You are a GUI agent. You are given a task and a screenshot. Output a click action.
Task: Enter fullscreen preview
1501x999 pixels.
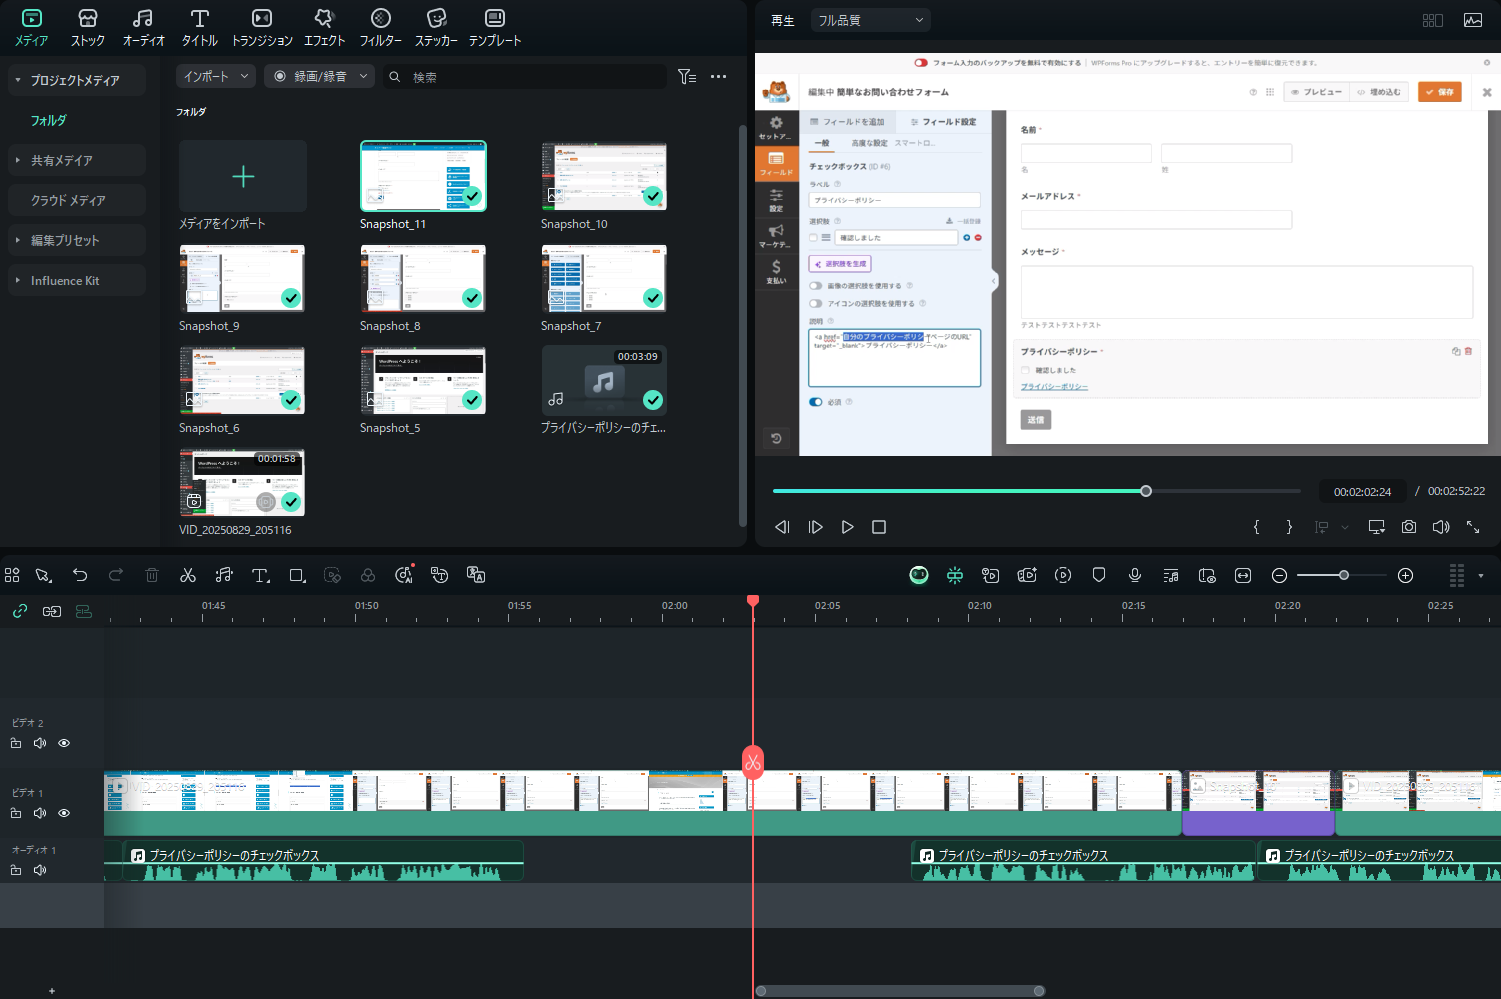(1473, 527)
